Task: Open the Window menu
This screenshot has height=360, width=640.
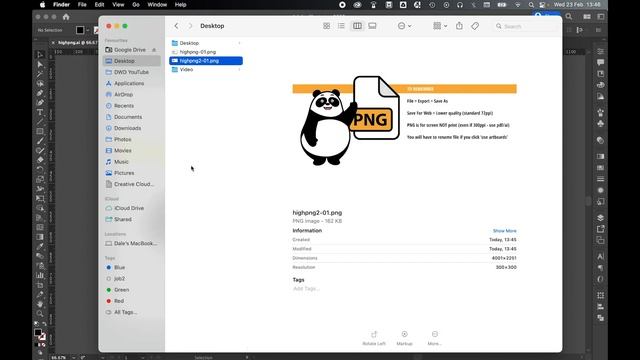Action: point(157,5)
